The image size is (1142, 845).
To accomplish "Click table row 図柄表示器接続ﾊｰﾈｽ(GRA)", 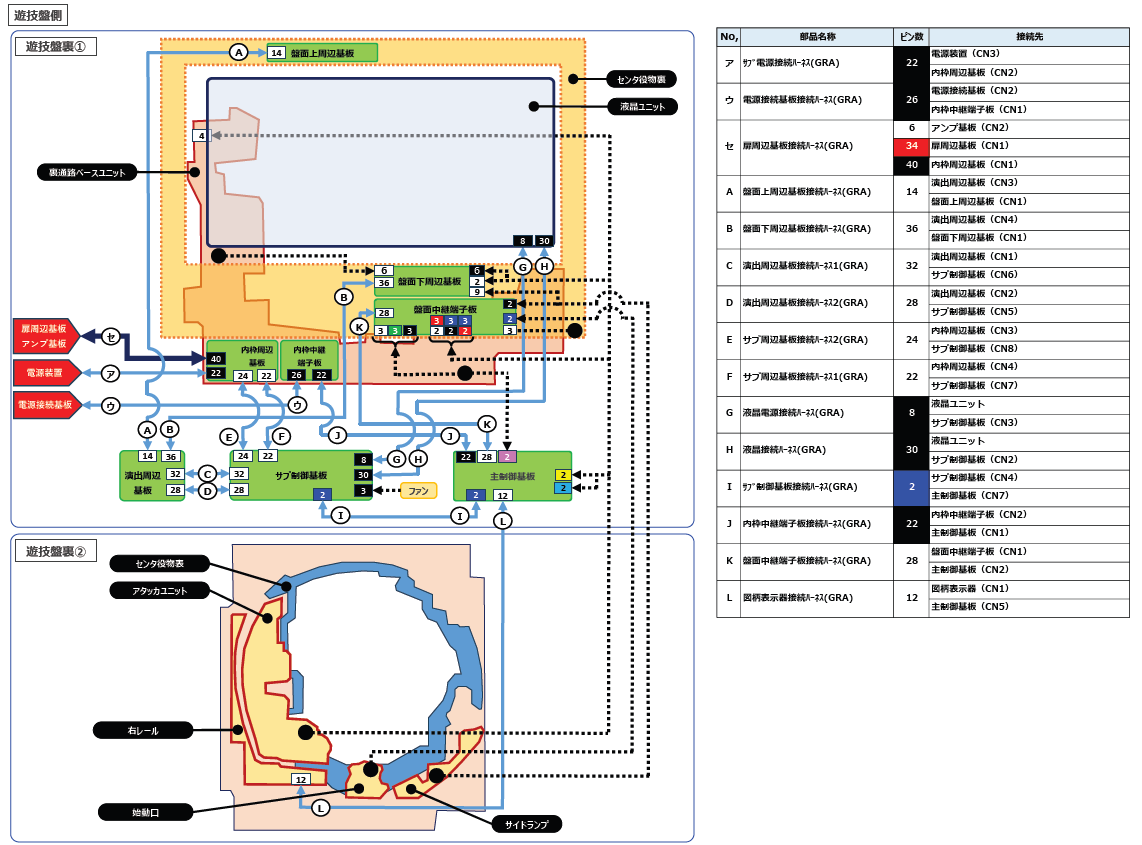I will point(924,598).
